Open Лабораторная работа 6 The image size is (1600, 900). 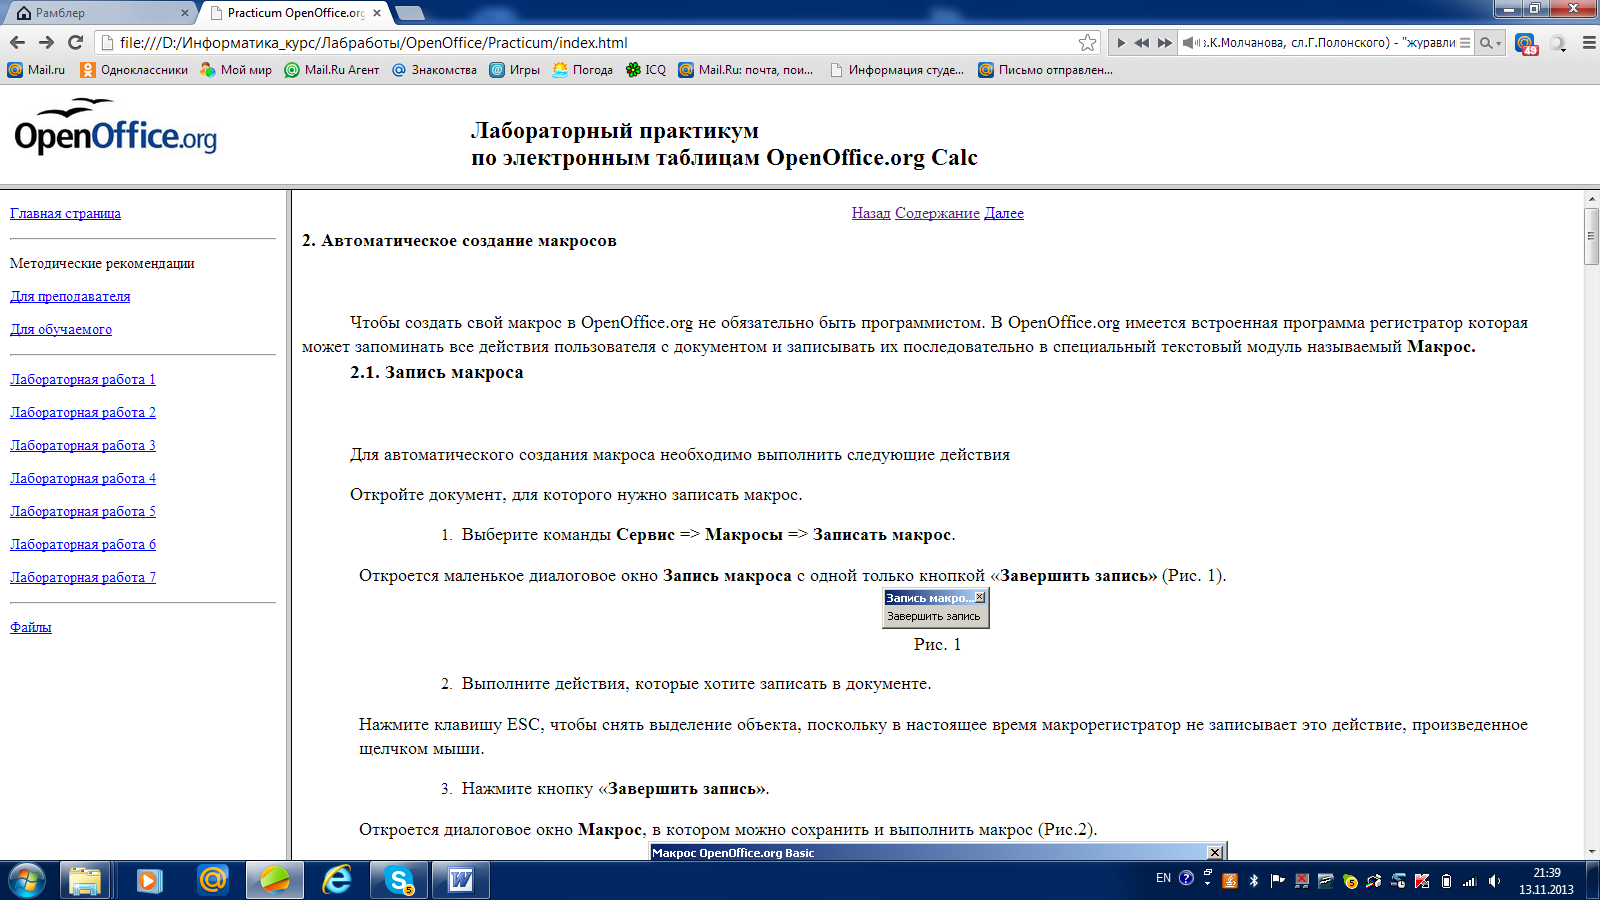pos(83,544)
